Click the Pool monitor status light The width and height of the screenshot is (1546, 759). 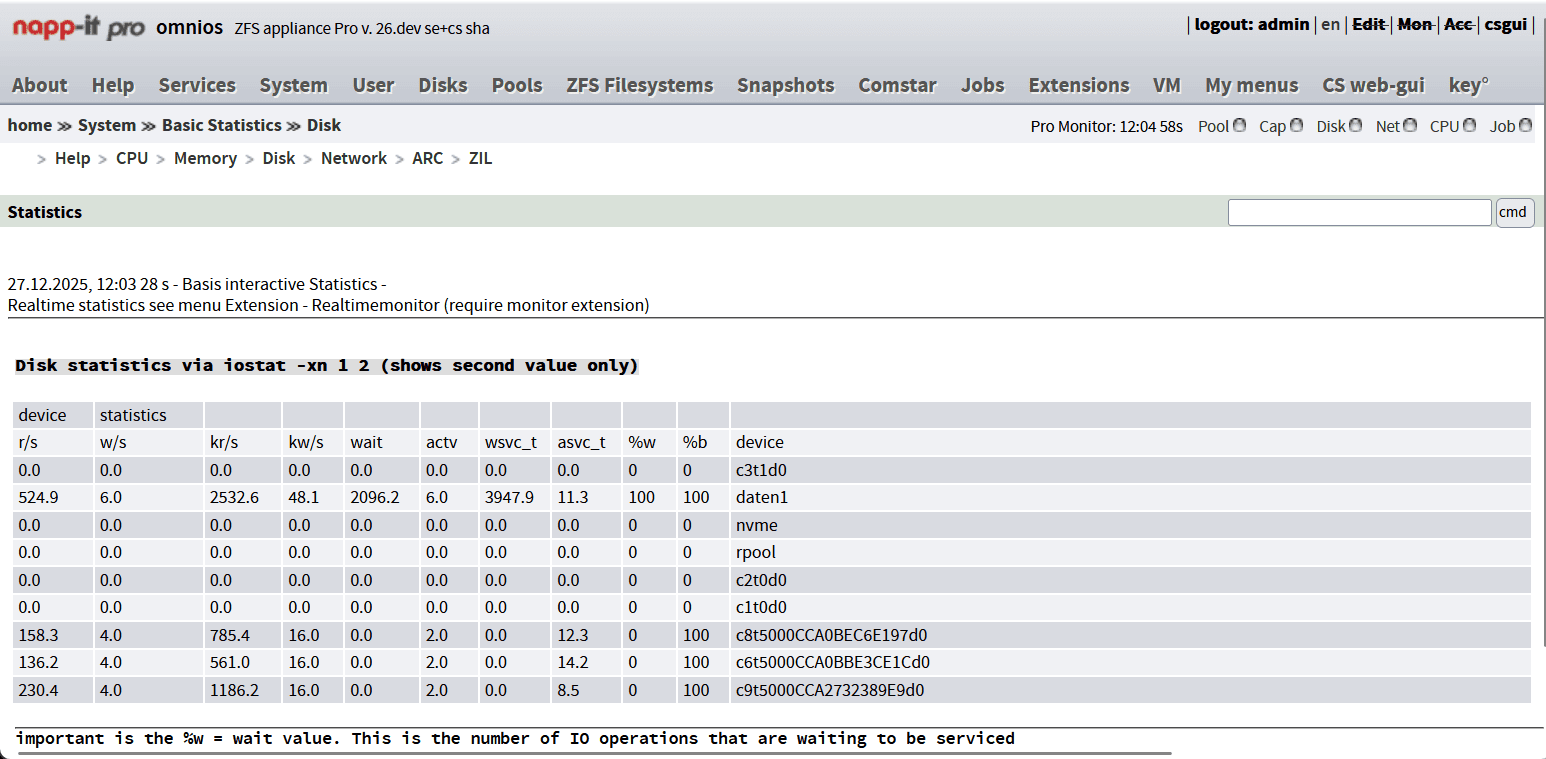(1240, 126)
